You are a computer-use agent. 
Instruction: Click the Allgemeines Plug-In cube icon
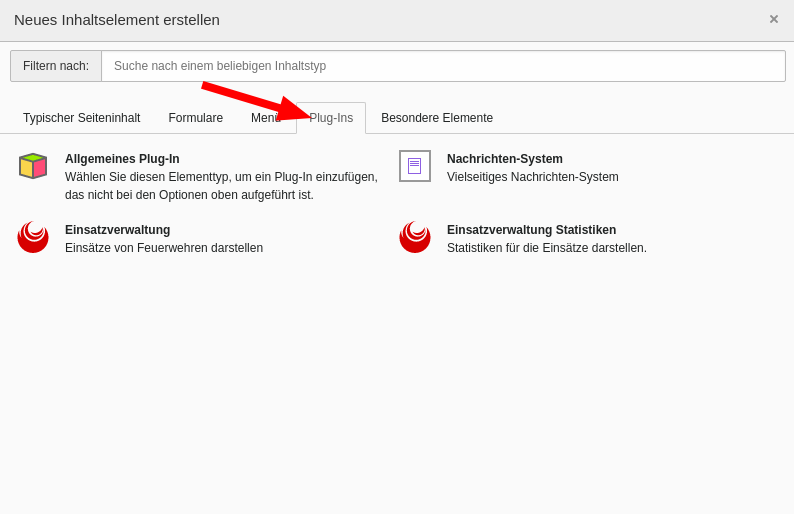click(x=33, y=166)
